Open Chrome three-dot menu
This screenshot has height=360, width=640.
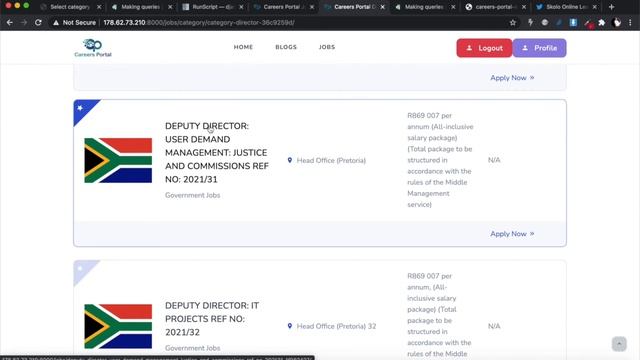coord(630,22)
